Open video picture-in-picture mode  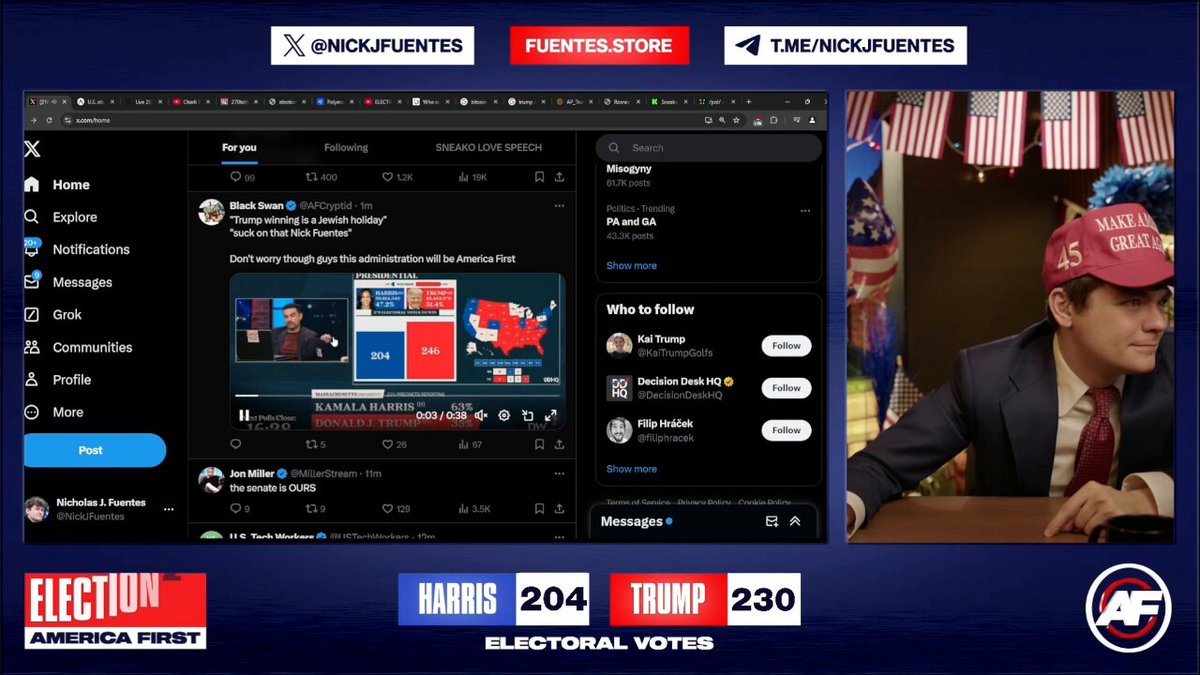[x=527, y=415]
